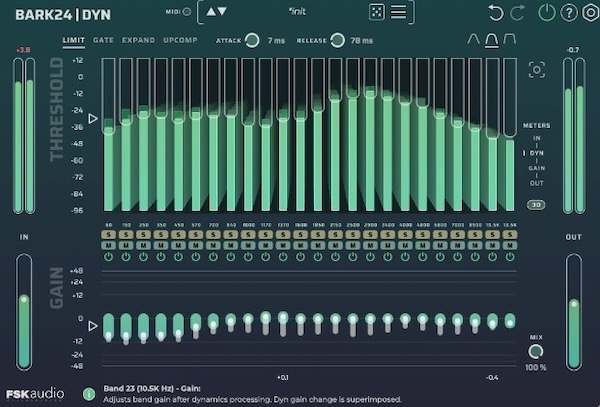Select the wide flat-top band shape icon

[510, 40]
